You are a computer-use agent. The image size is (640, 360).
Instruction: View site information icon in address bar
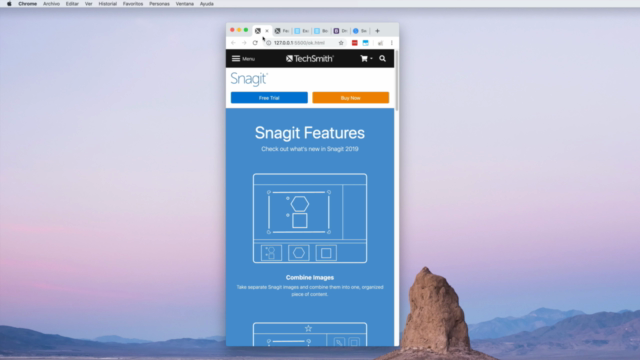point(269,43)
